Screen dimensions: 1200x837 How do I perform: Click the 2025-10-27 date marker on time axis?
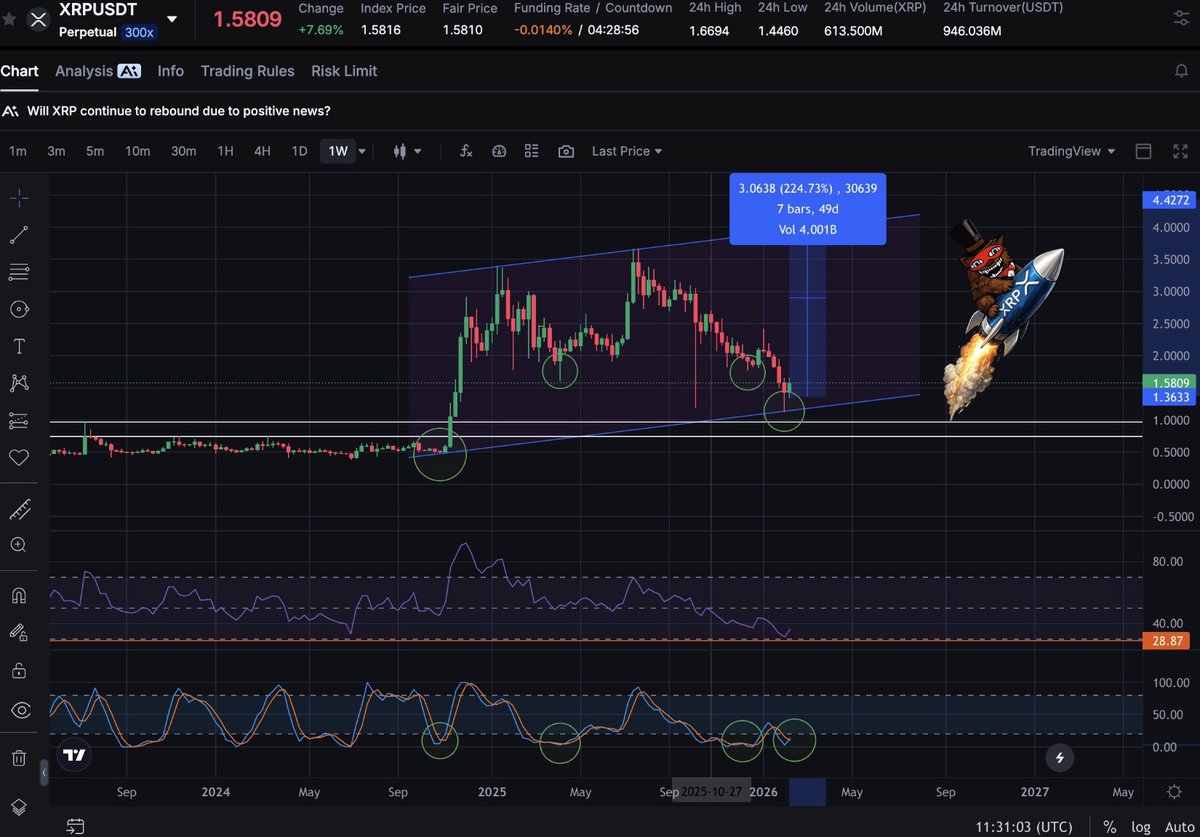tap(711, 792)
